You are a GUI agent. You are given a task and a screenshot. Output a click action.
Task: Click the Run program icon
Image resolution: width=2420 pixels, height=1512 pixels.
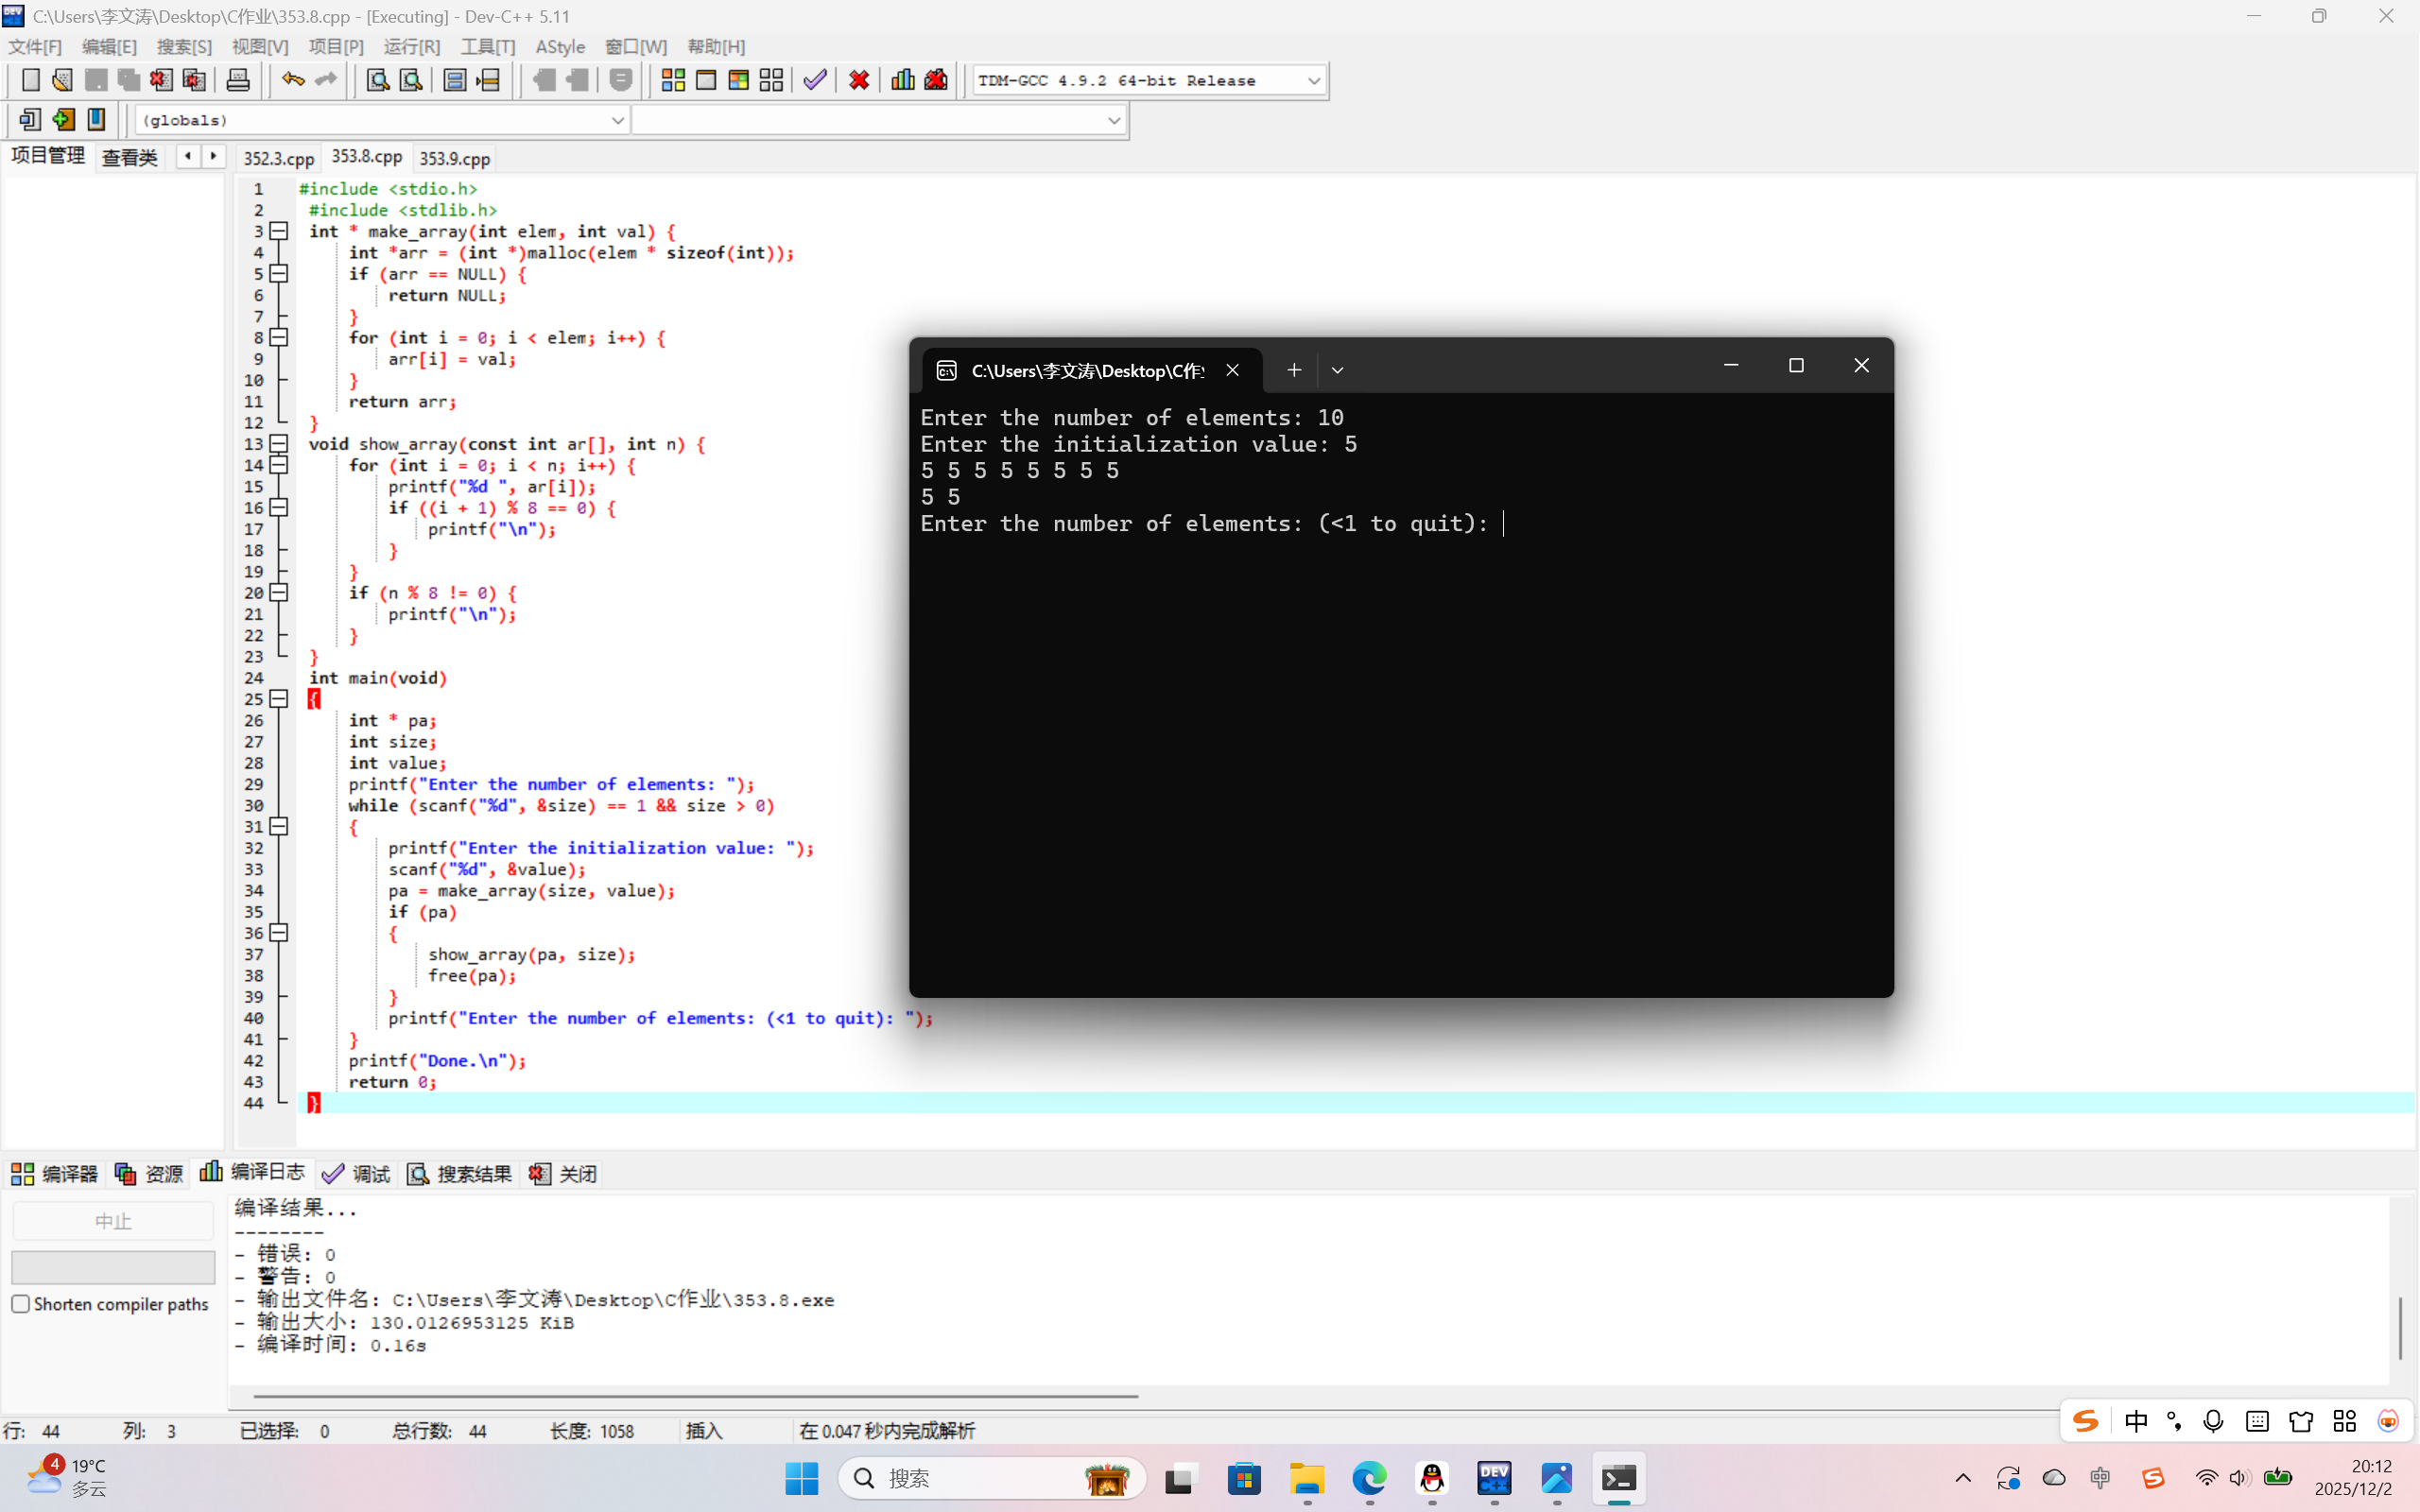[x=706, y=80]
